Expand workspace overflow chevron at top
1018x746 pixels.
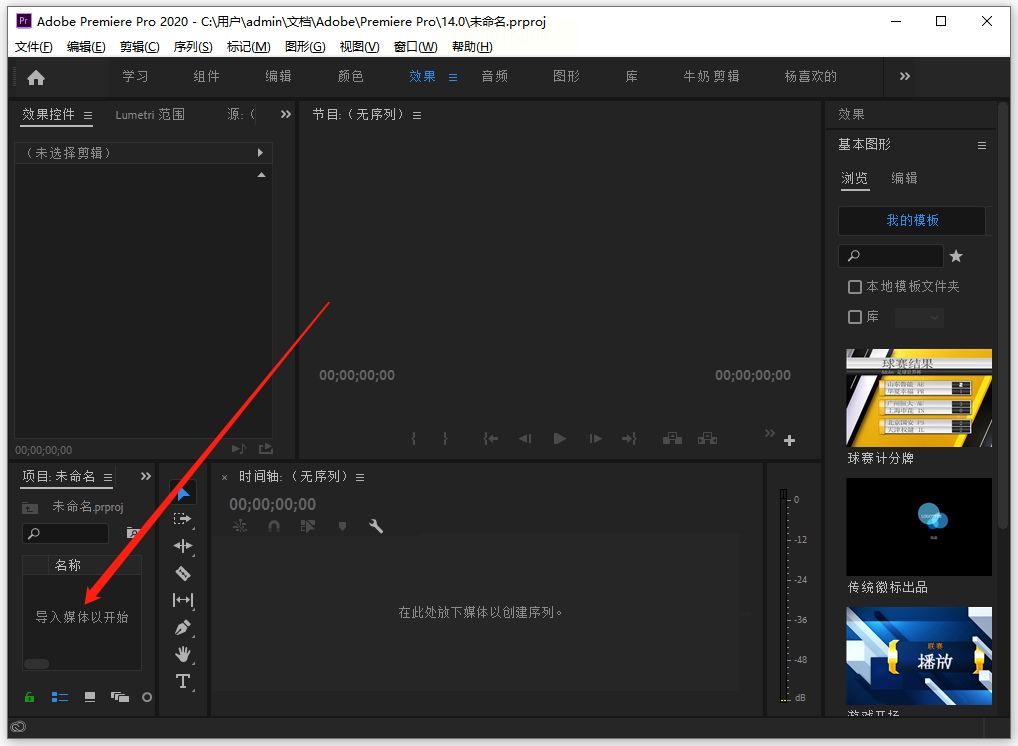pyautogui.click(x=905, y=76)
